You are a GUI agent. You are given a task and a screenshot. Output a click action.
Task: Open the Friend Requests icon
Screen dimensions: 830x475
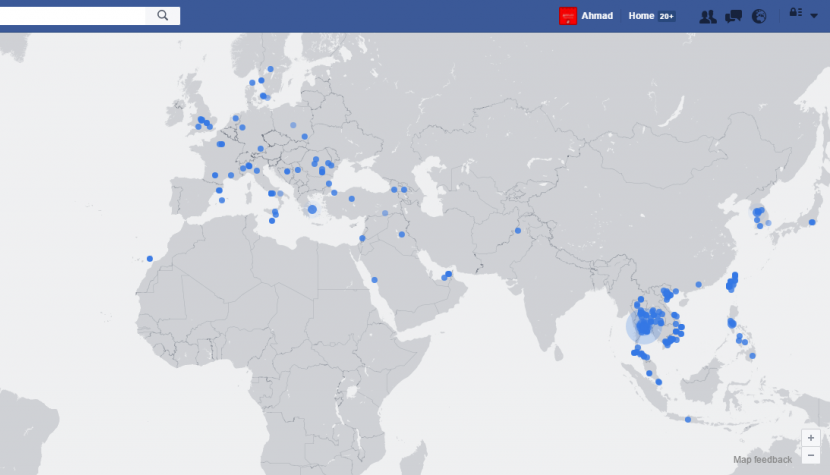[x=708, y=16]
